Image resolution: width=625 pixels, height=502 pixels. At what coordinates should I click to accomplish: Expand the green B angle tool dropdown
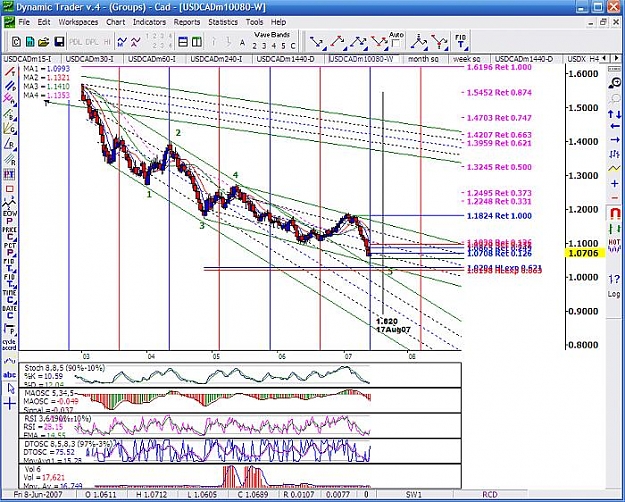click(14, 119)
